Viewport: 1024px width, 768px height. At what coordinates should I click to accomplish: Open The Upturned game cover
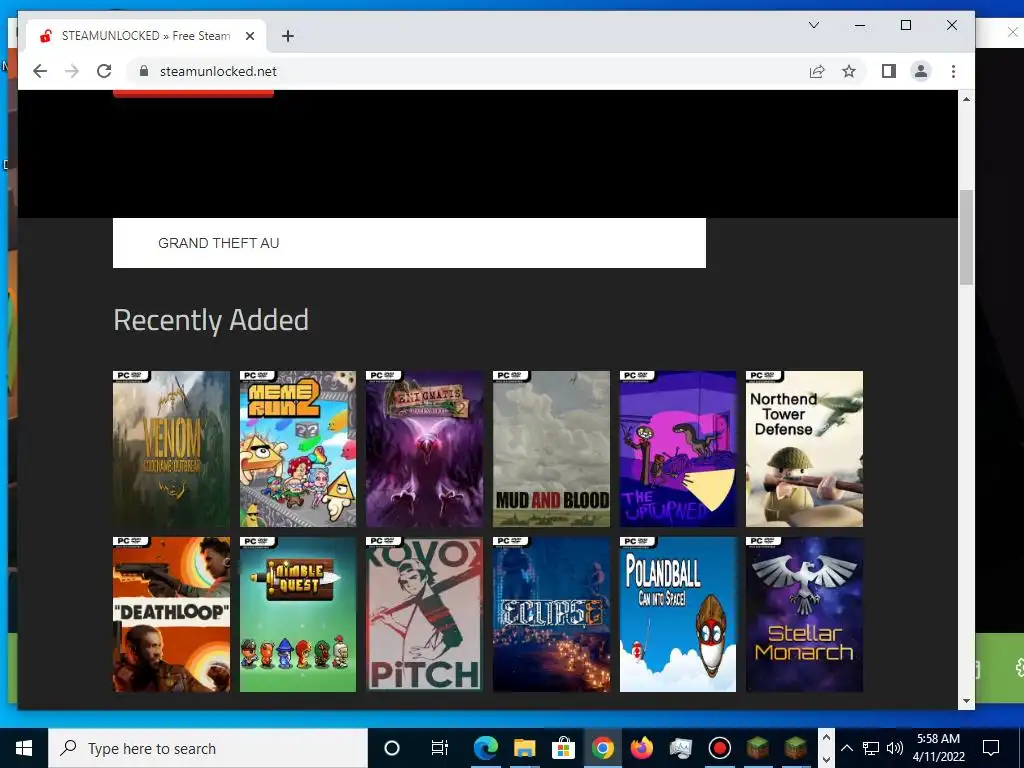click(x=678, y=449)
